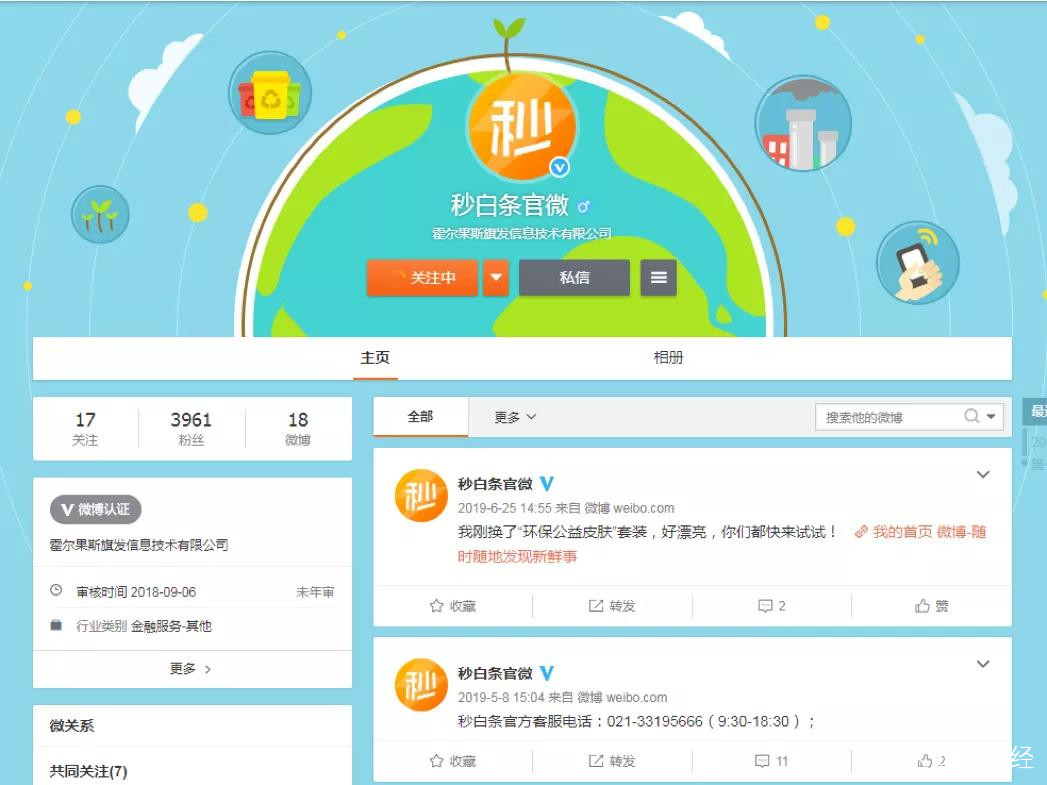Click the avatar on the 2019-6-25 post

click(x=421, y=495)
